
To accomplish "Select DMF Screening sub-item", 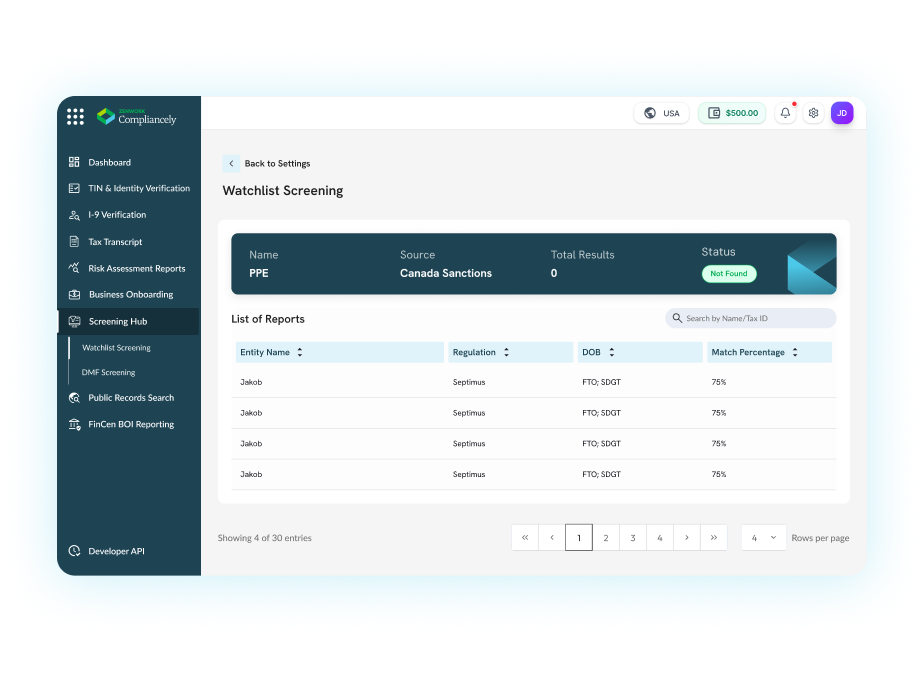I will point(108,372).
